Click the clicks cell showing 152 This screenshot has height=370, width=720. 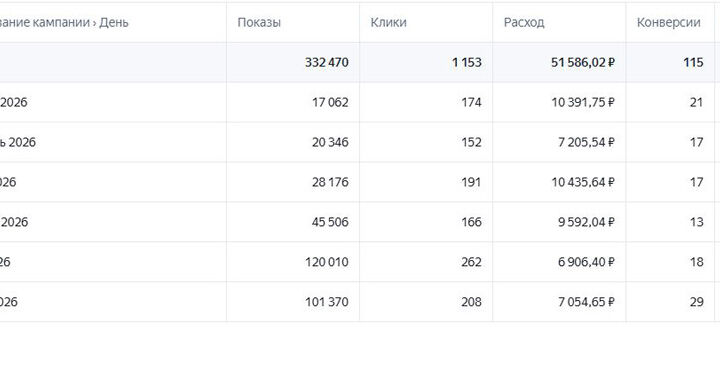click(x=471, y=142)
